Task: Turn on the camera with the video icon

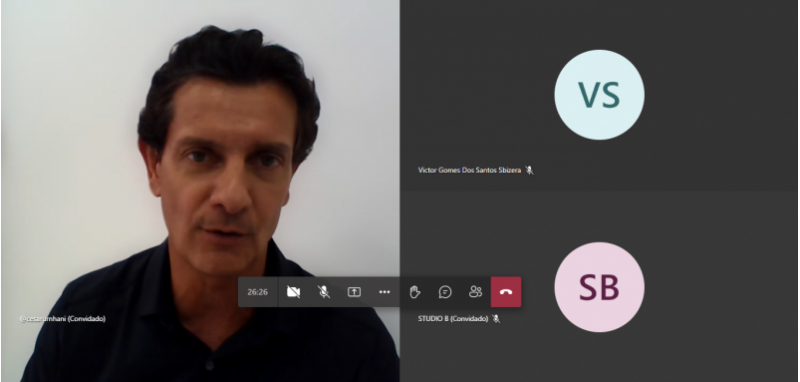Action: 293,292
